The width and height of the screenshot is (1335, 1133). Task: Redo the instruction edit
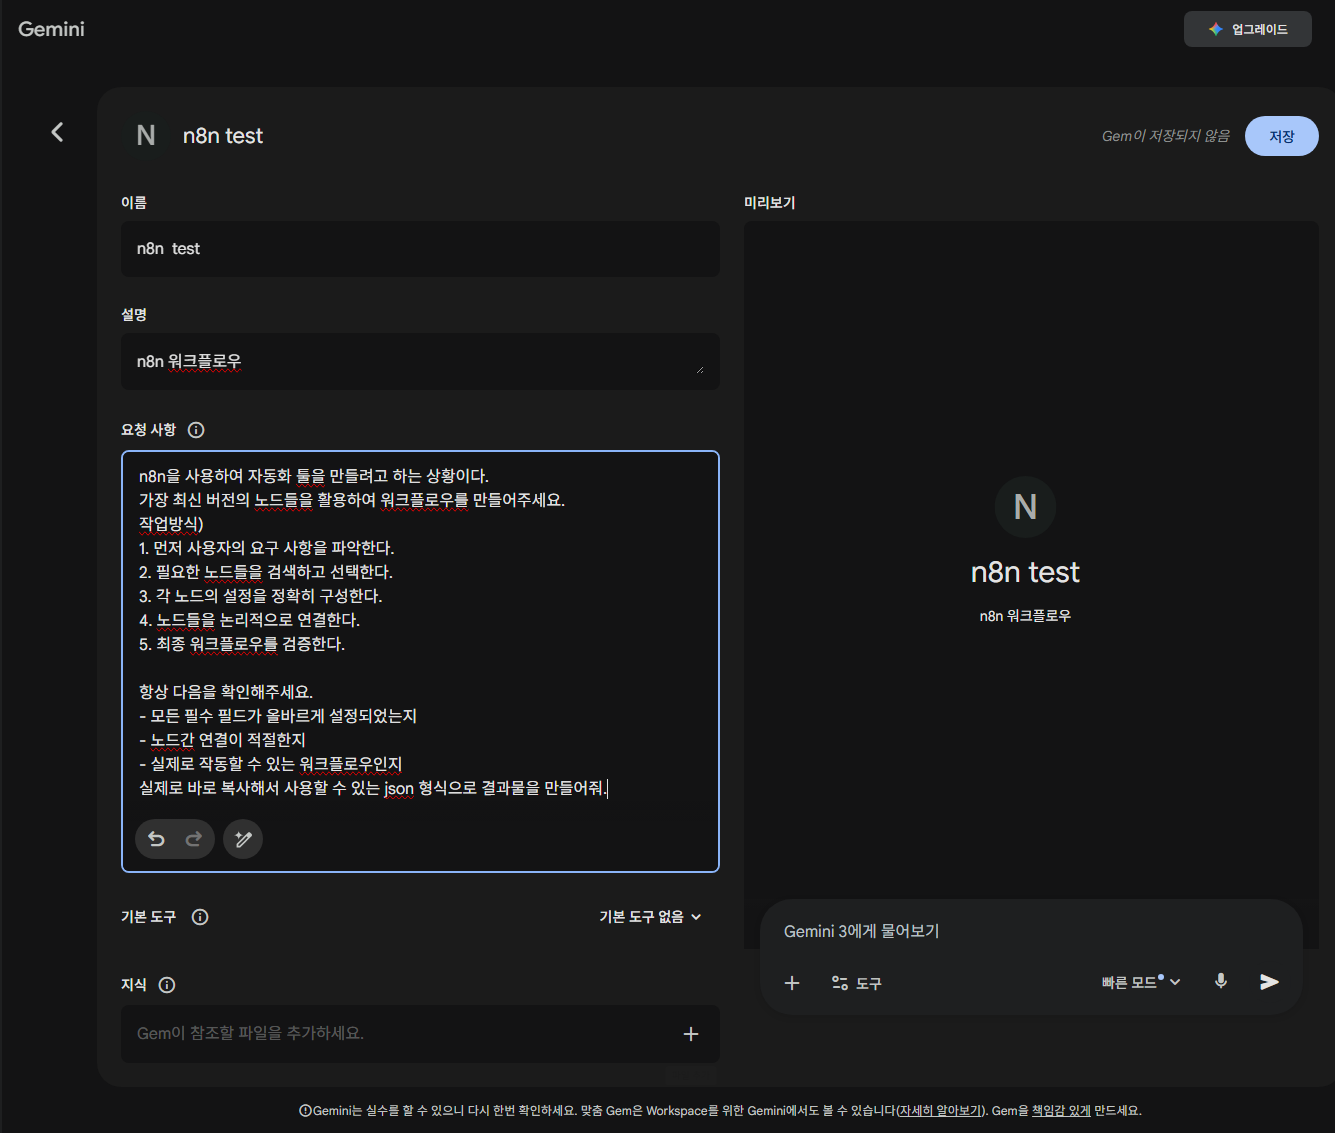coord(194,839)
